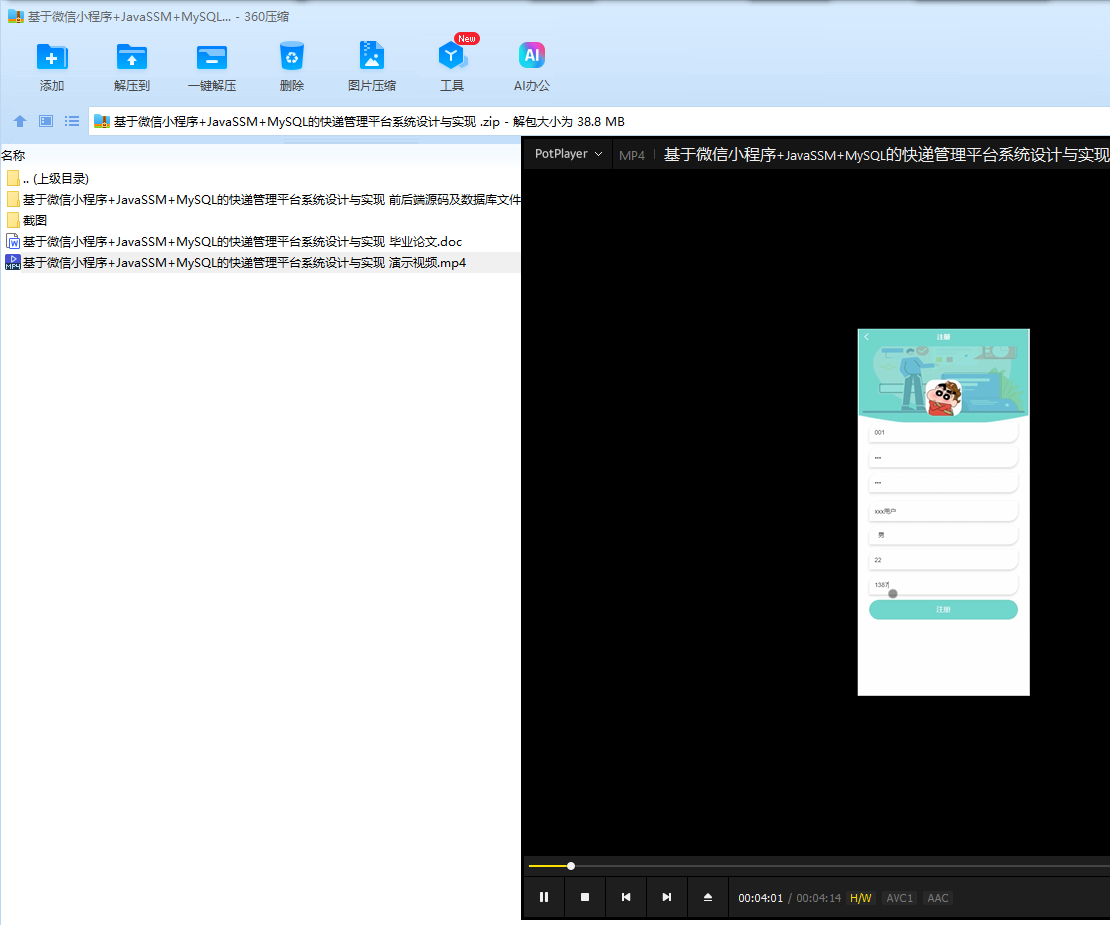This screenshot has width=1110, height=925.
Task: Click the video frame showing registration form
Action: pyautogui.click(x=943, y=512)
